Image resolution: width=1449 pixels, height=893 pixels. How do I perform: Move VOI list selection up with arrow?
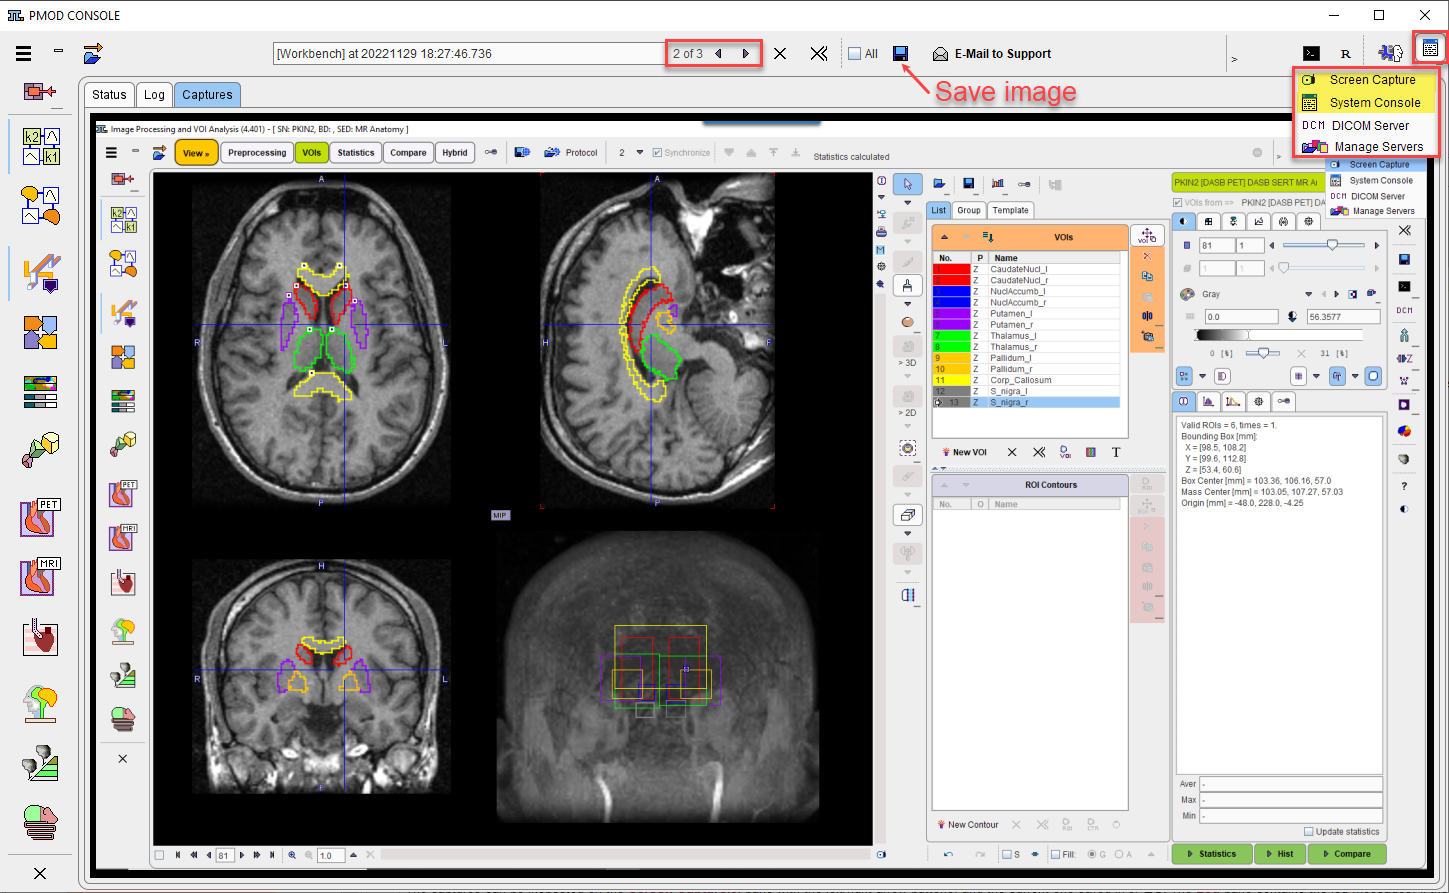click(x=944, y=237)
